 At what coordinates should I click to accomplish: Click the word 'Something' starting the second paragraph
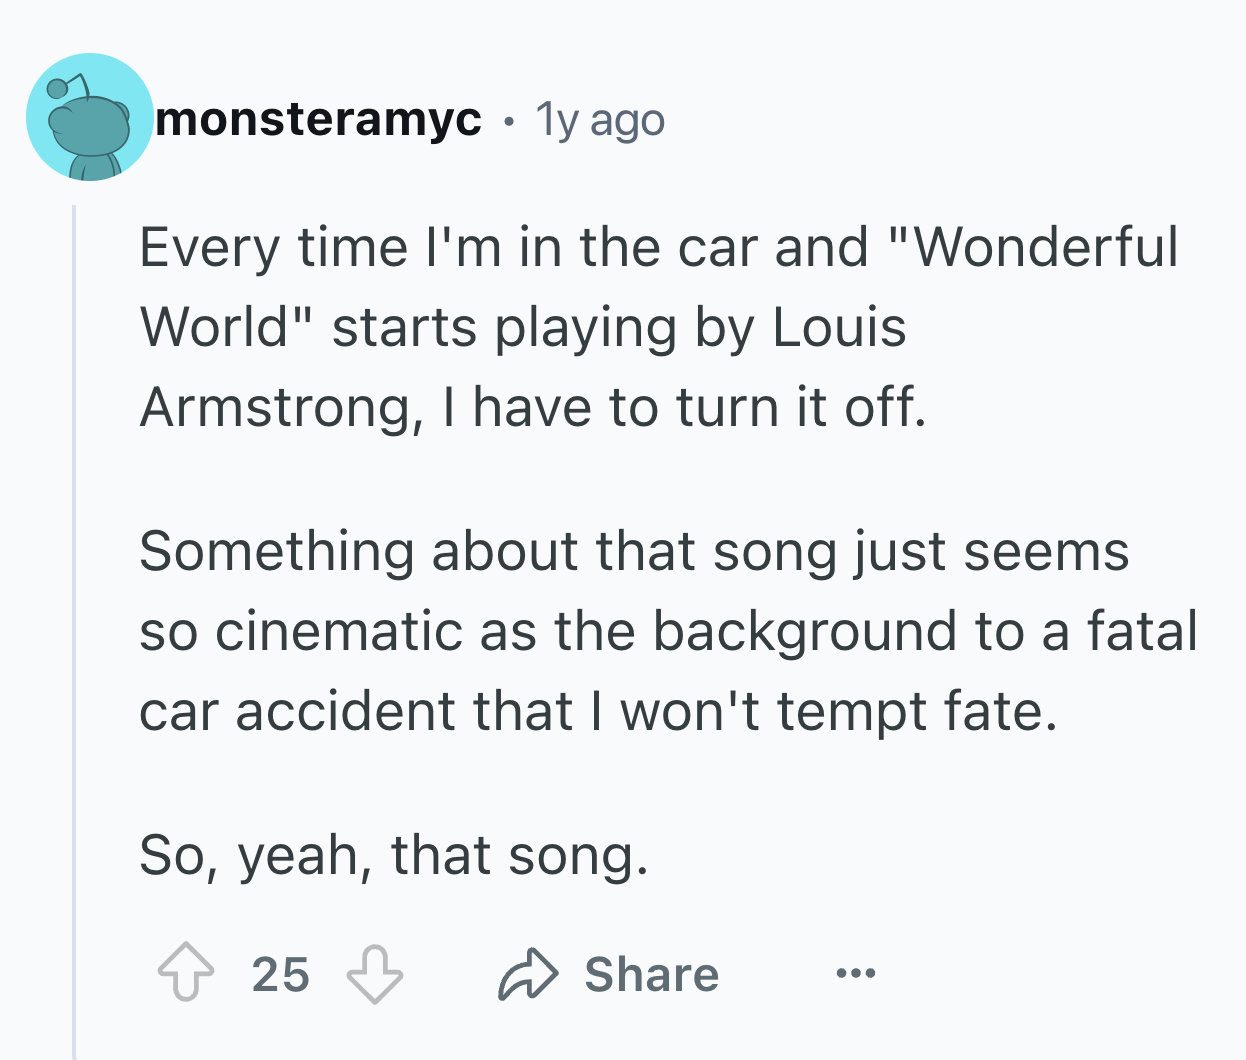(x=277, y=553)
